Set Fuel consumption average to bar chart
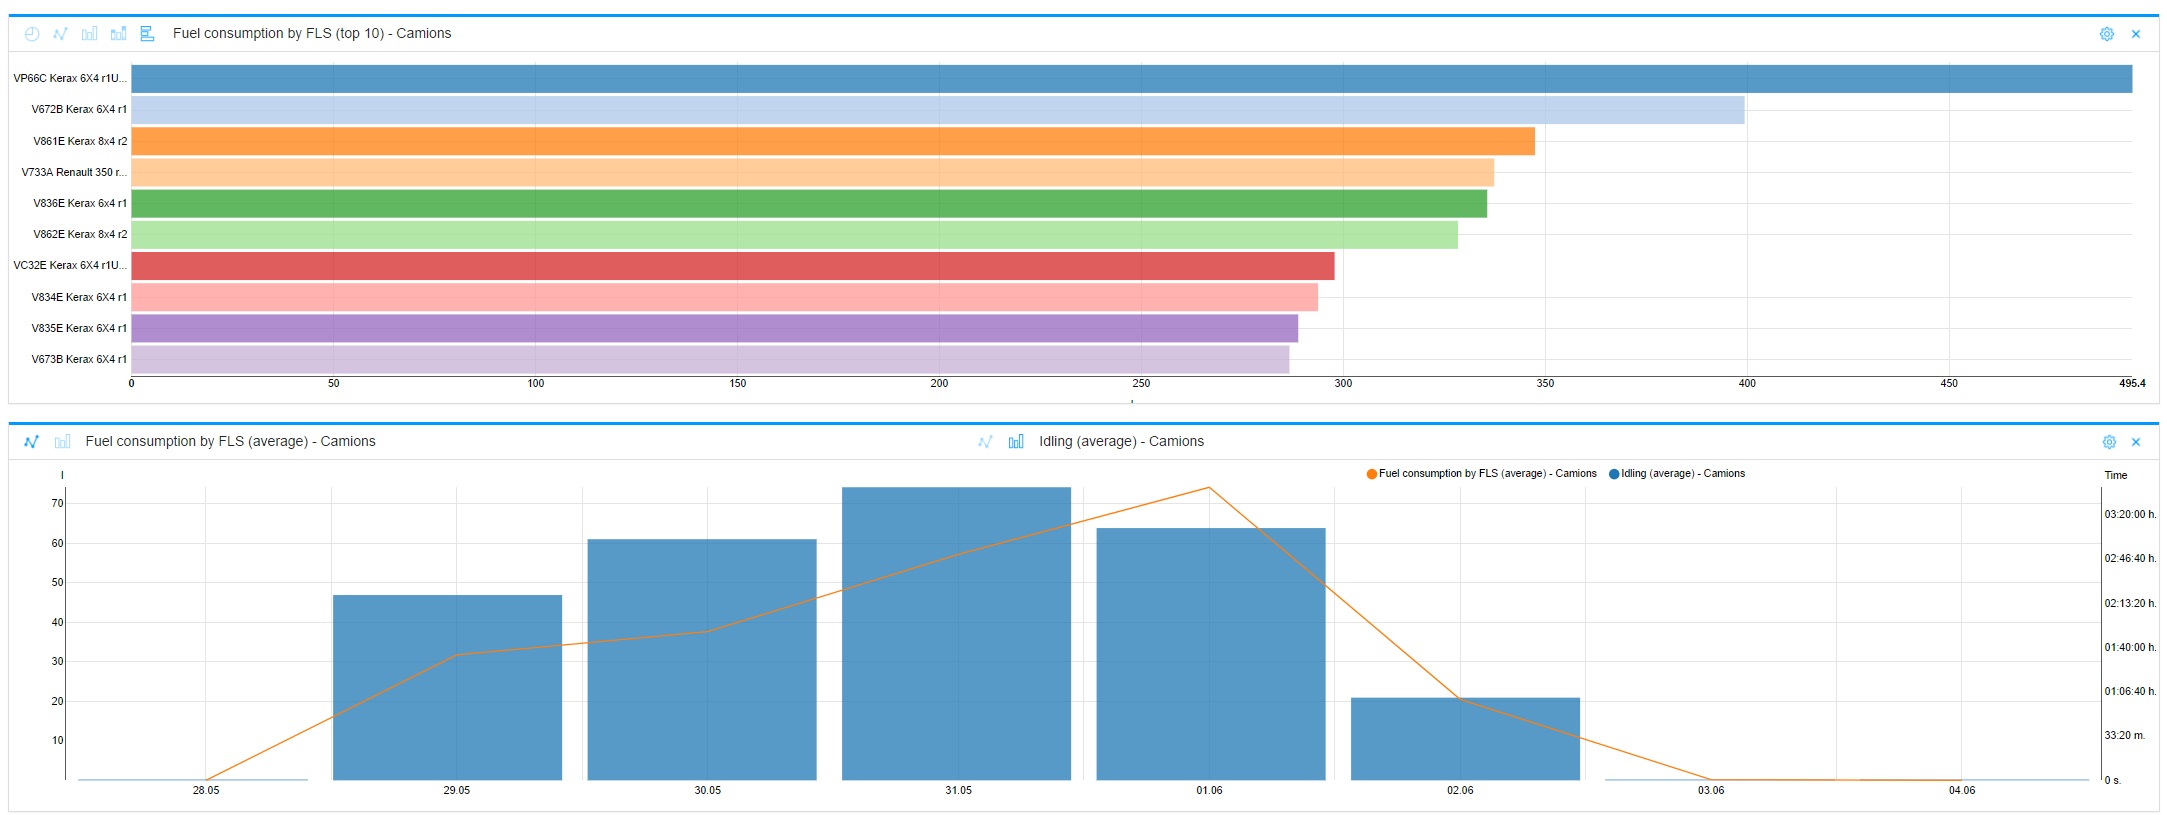 pyautogui.click(x=62, y=442)
